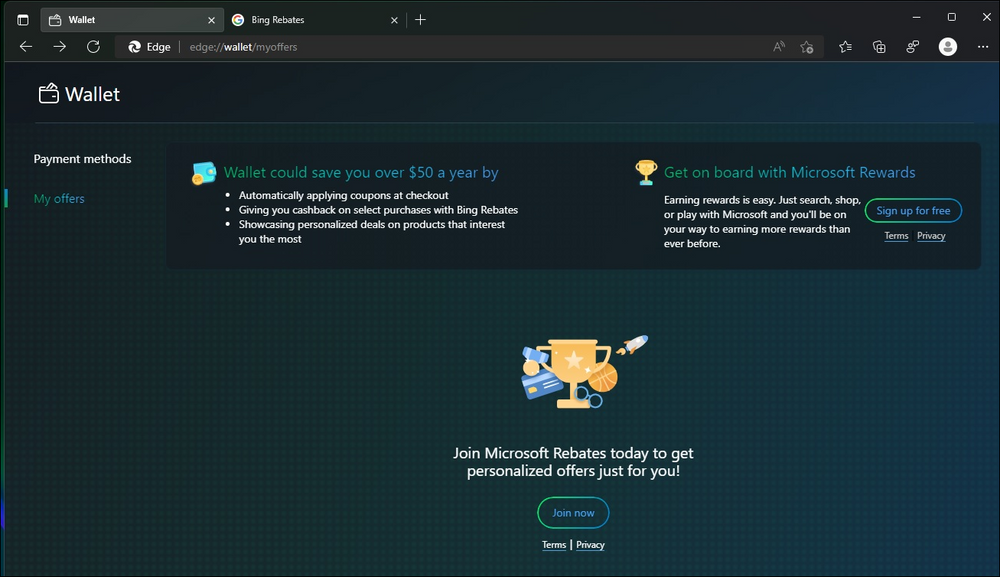Select Payment methods in the sidebar
Image resolution: width=1000 pixels, height=577 pixels.
click(x=82, y=158)
